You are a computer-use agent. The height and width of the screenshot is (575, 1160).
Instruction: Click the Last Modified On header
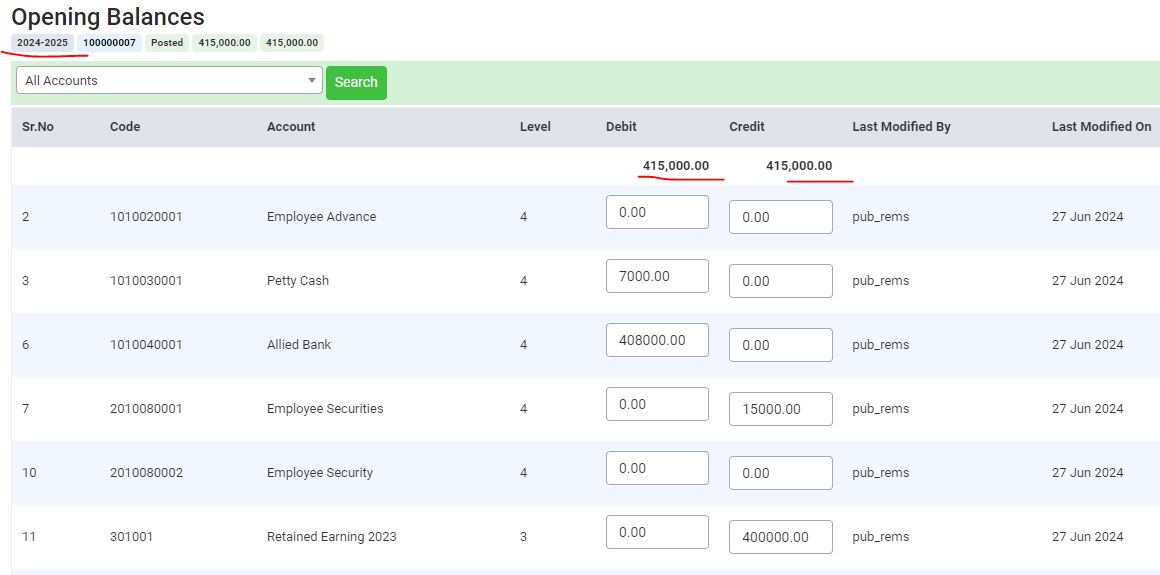(x=1101, y=127)
